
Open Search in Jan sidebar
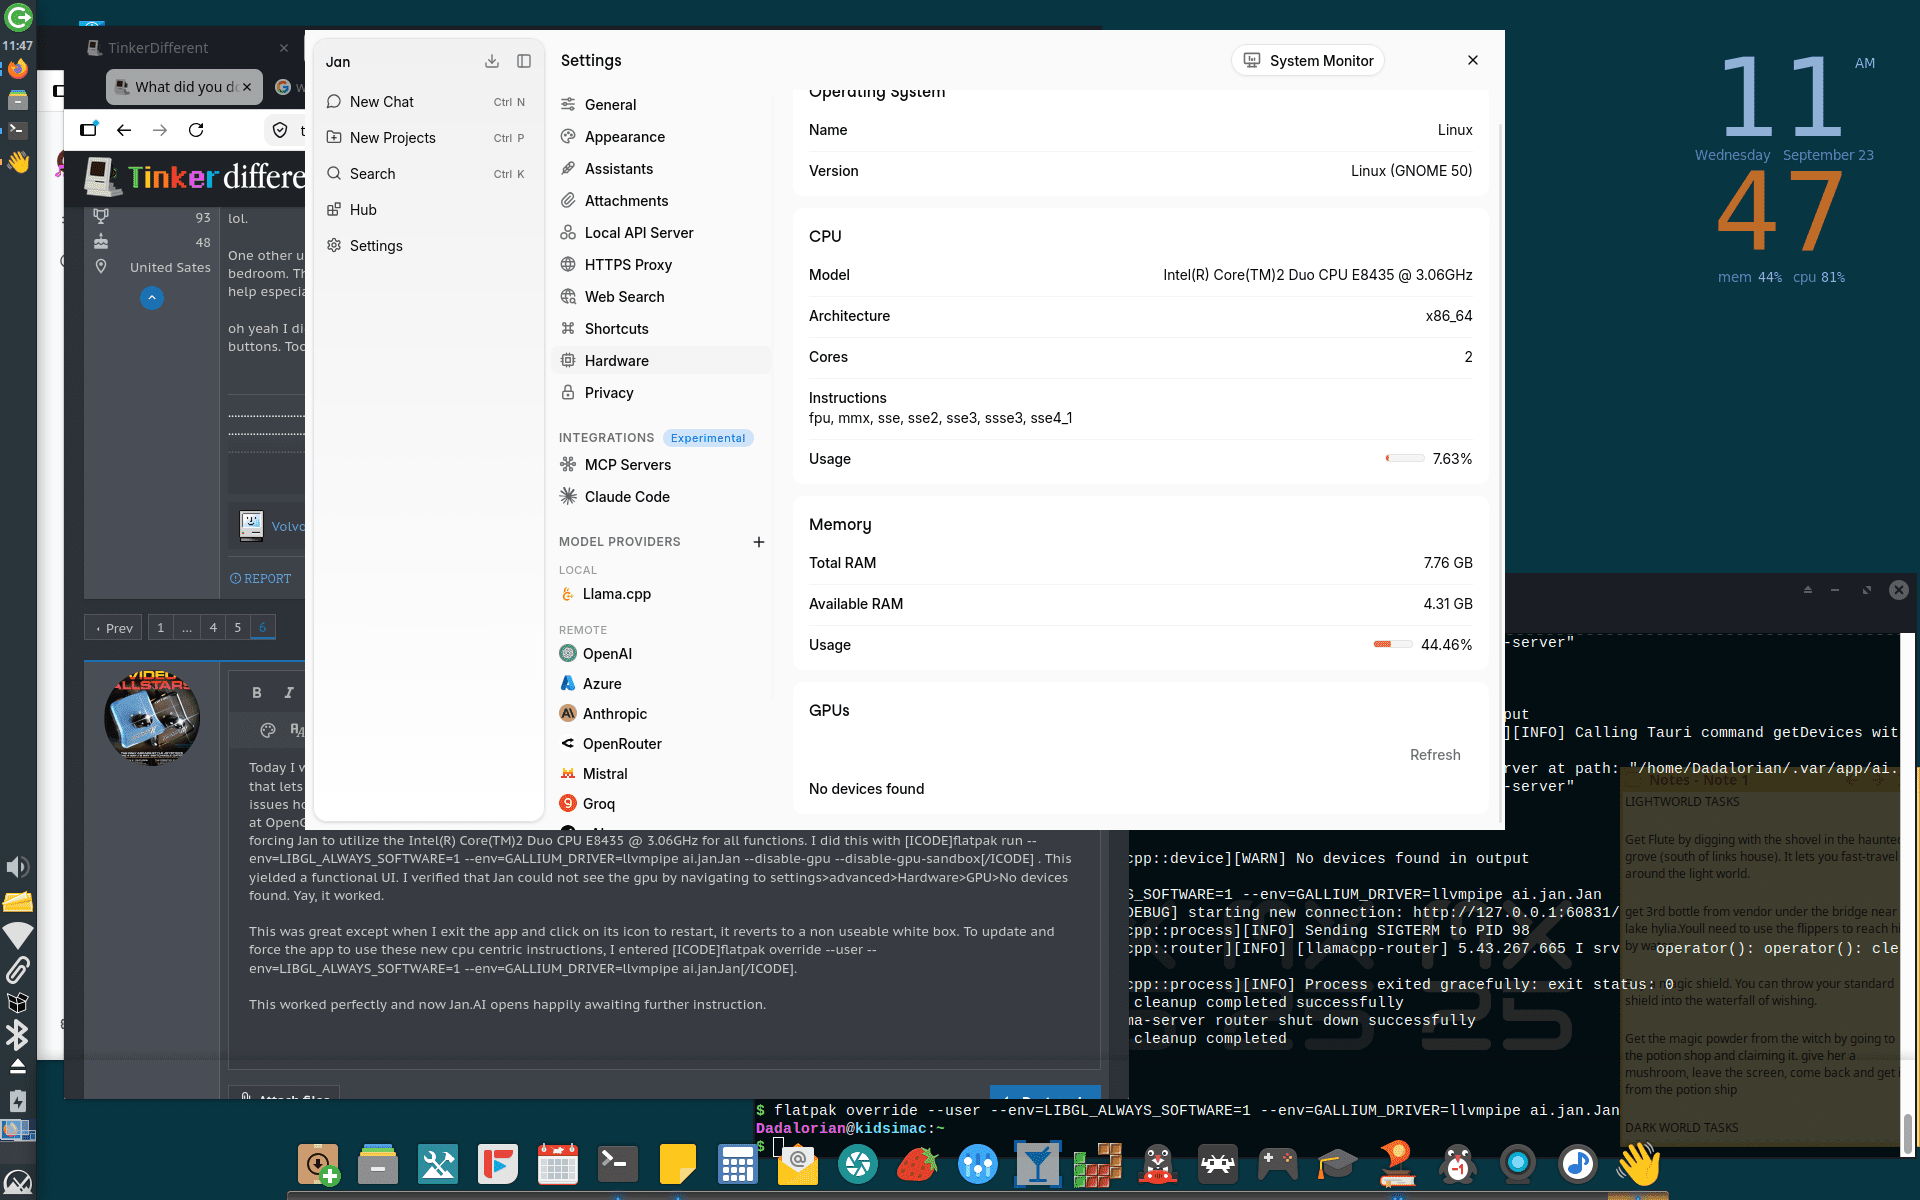(428, 174)
